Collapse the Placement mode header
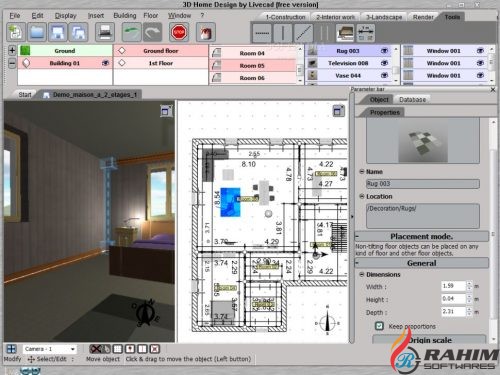This screenshot has width=500, height=375. (x=421, y=236)
